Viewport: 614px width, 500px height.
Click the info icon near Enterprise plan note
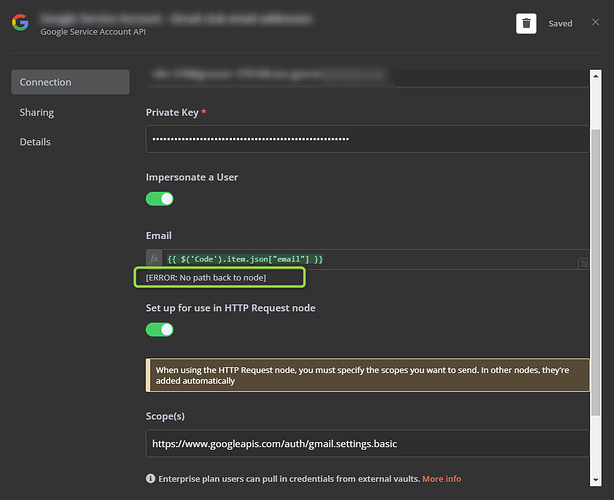click(150, 478)
